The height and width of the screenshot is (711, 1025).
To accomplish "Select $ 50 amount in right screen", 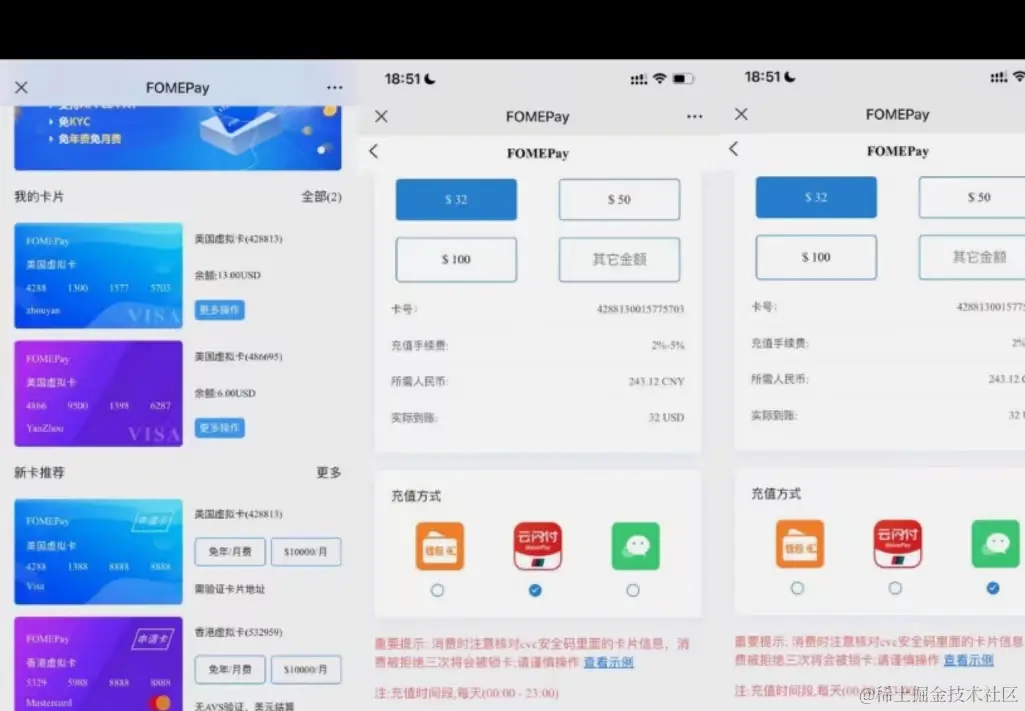I will coord(973,197).
